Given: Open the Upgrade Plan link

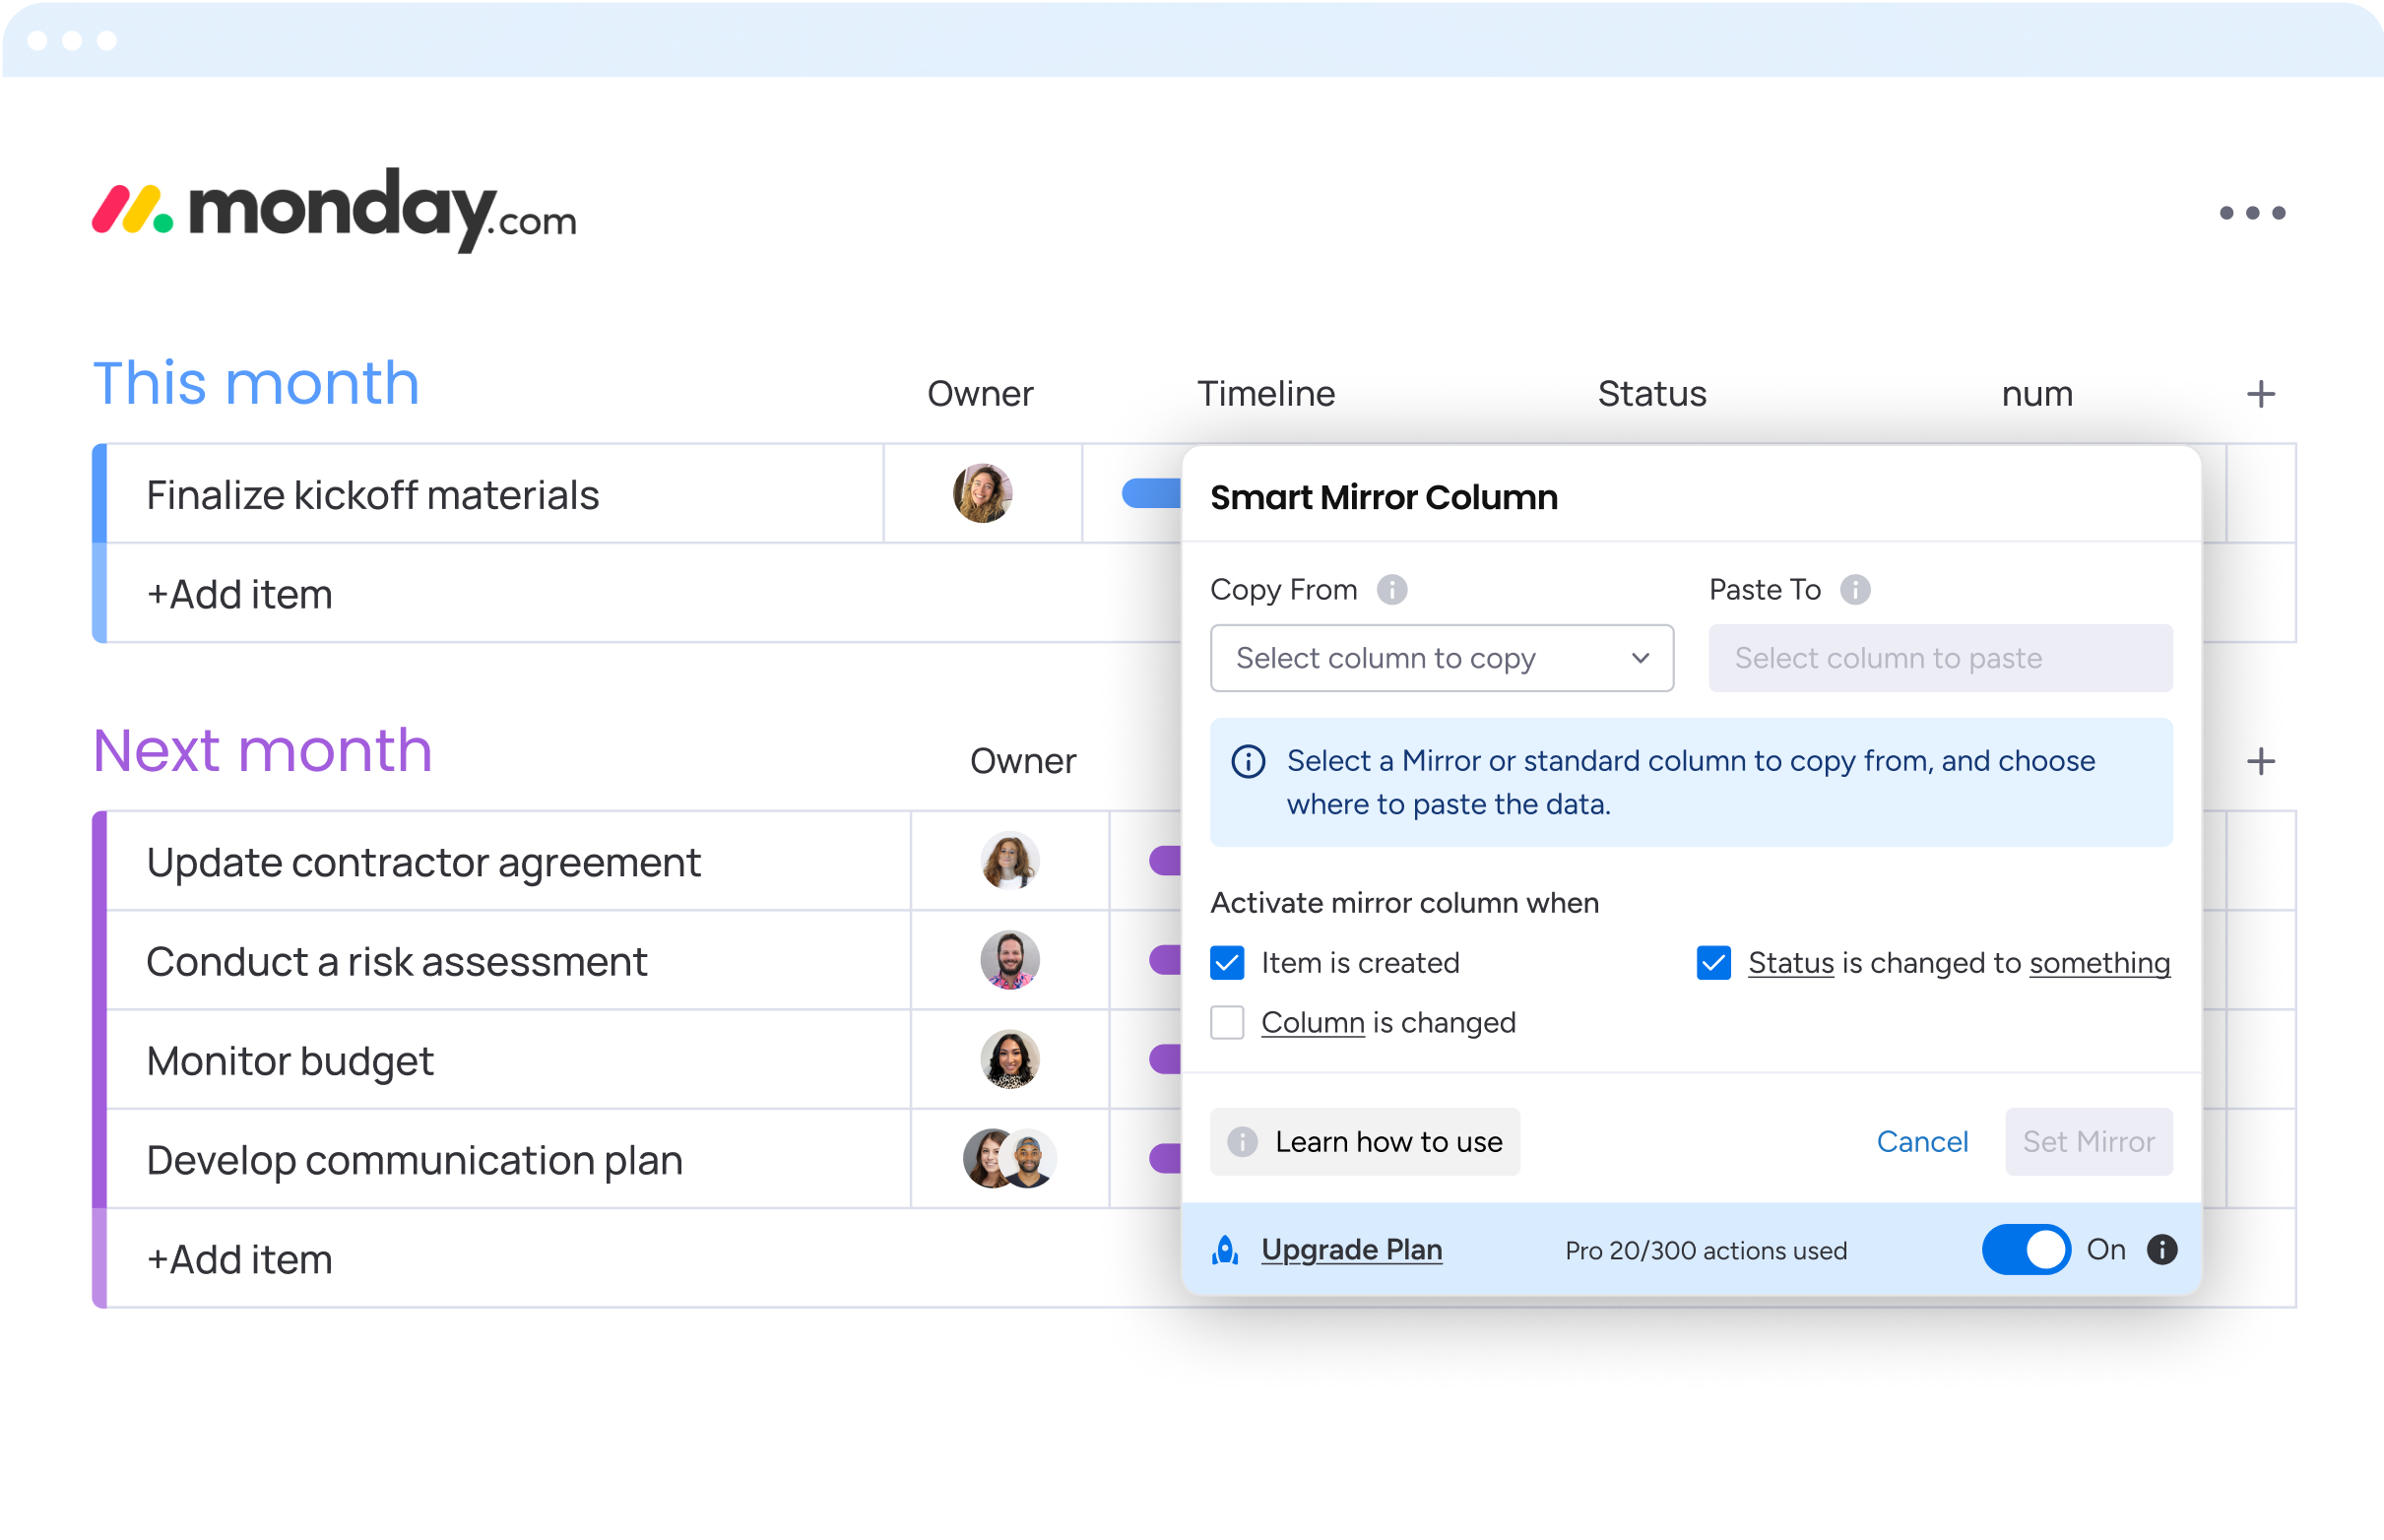Looking at the screenshot, I should (x=1351, y=1250).
